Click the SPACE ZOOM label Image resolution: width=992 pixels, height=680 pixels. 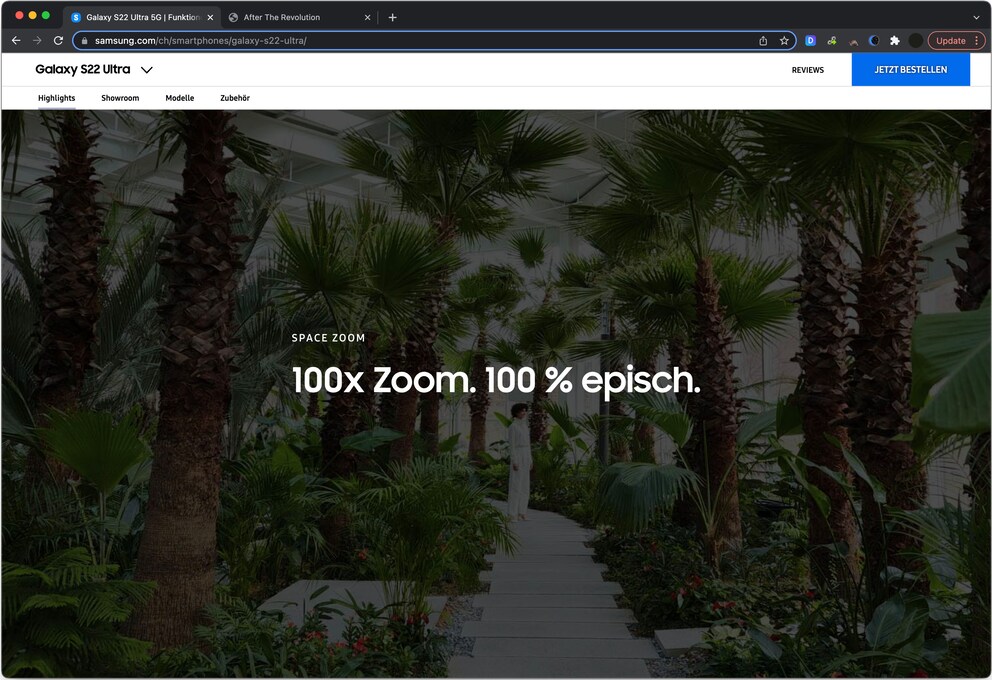[x=328, y=338]
